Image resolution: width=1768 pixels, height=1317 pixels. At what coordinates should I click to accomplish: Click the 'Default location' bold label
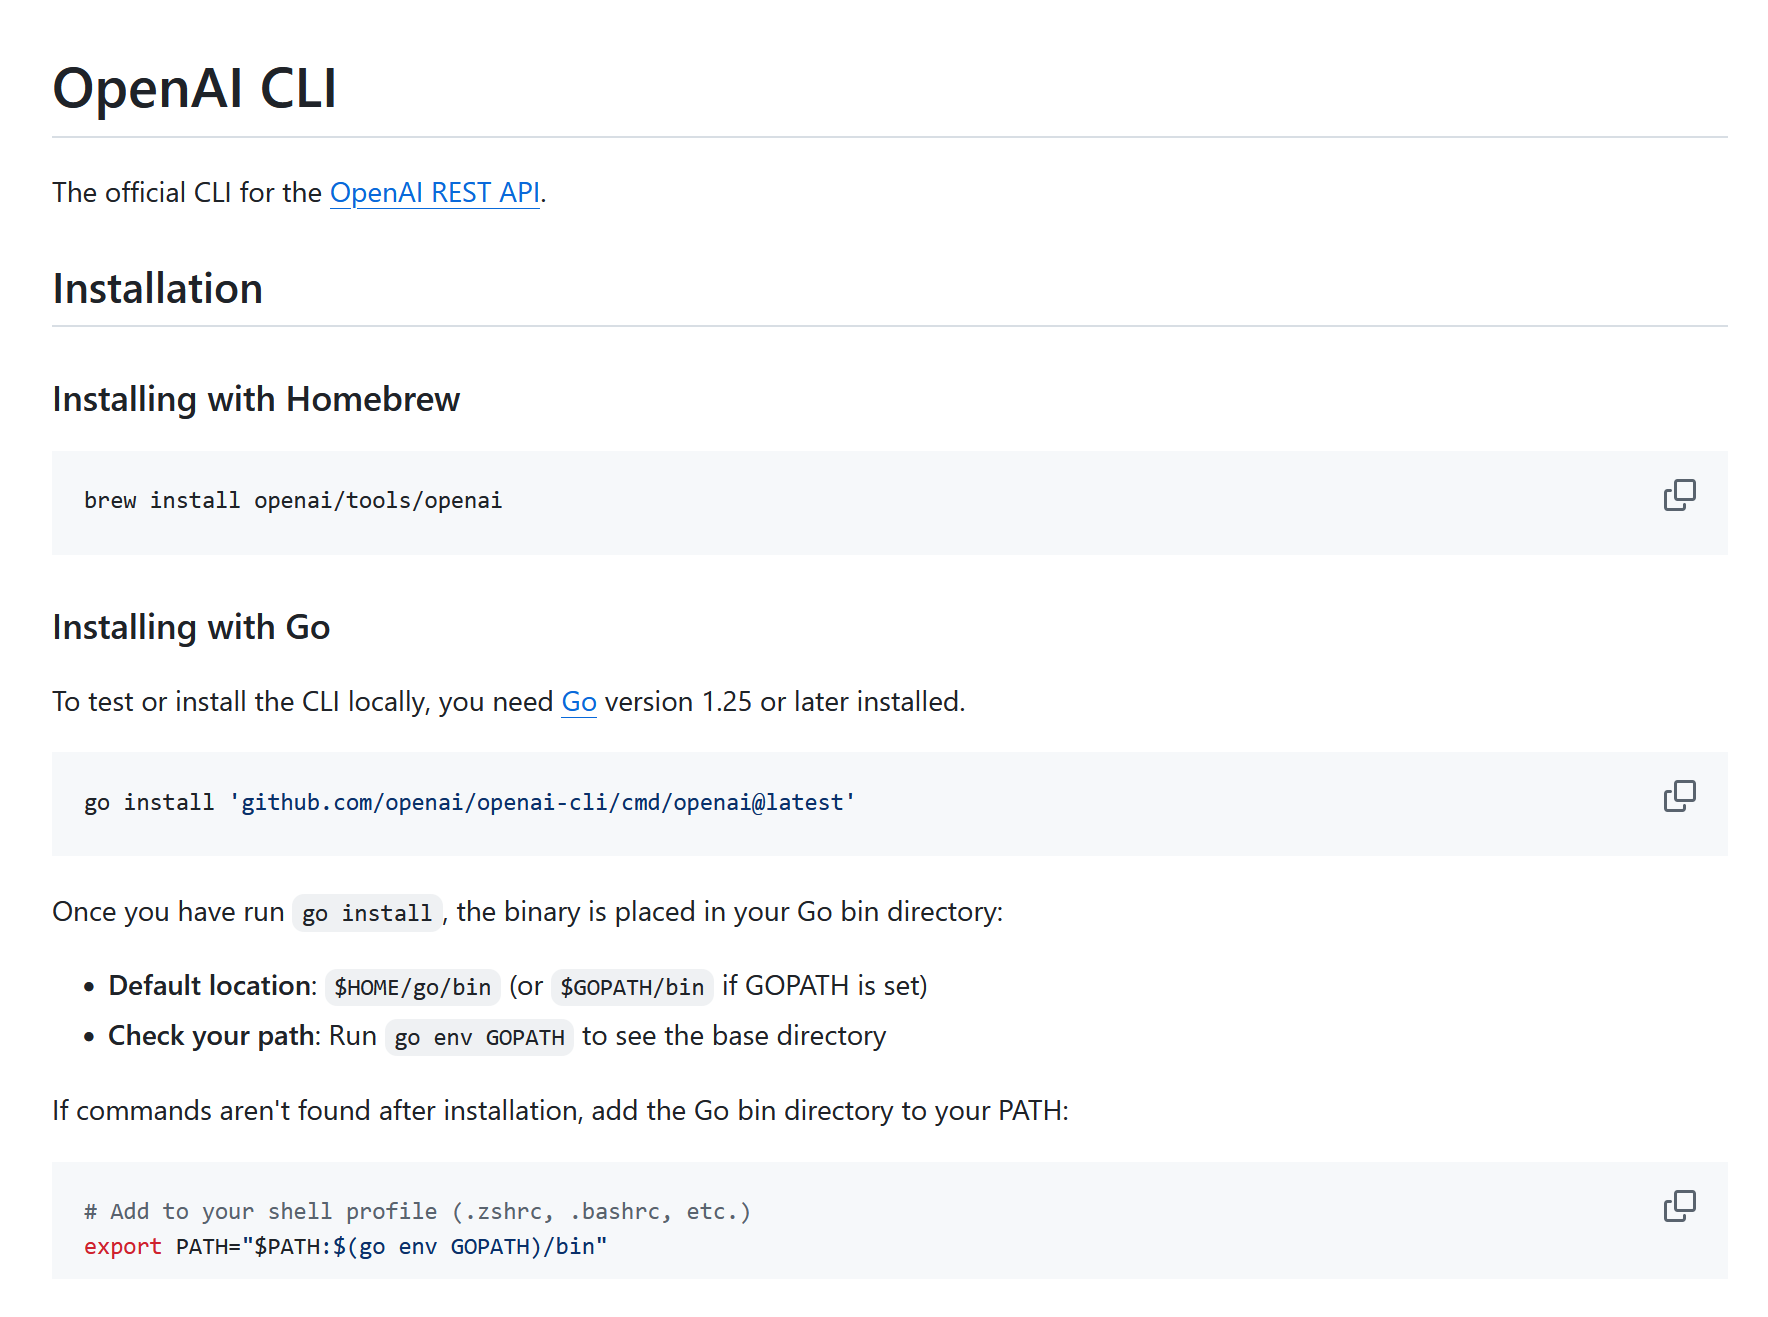[x=210, y=986]
